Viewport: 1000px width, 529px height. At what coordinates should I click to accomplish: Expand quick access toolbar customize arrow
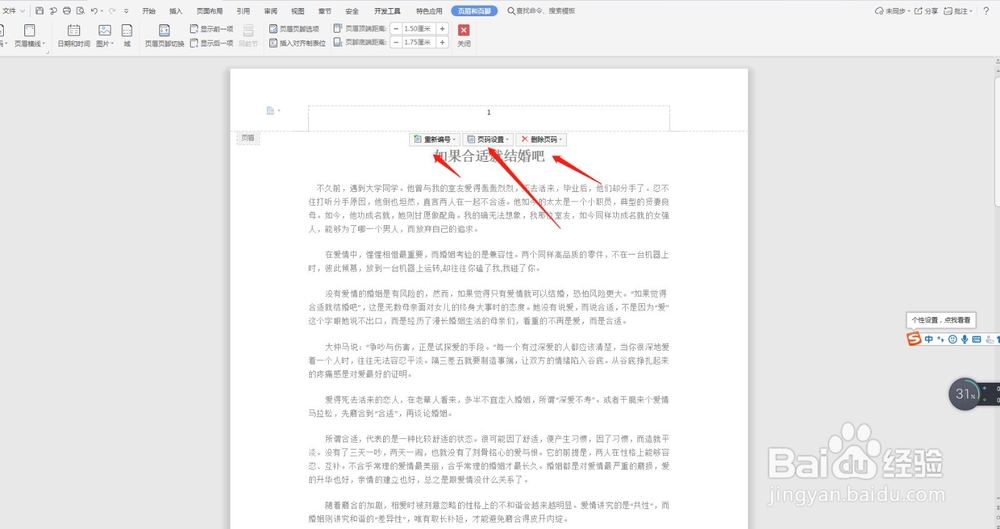coord(126,11)
